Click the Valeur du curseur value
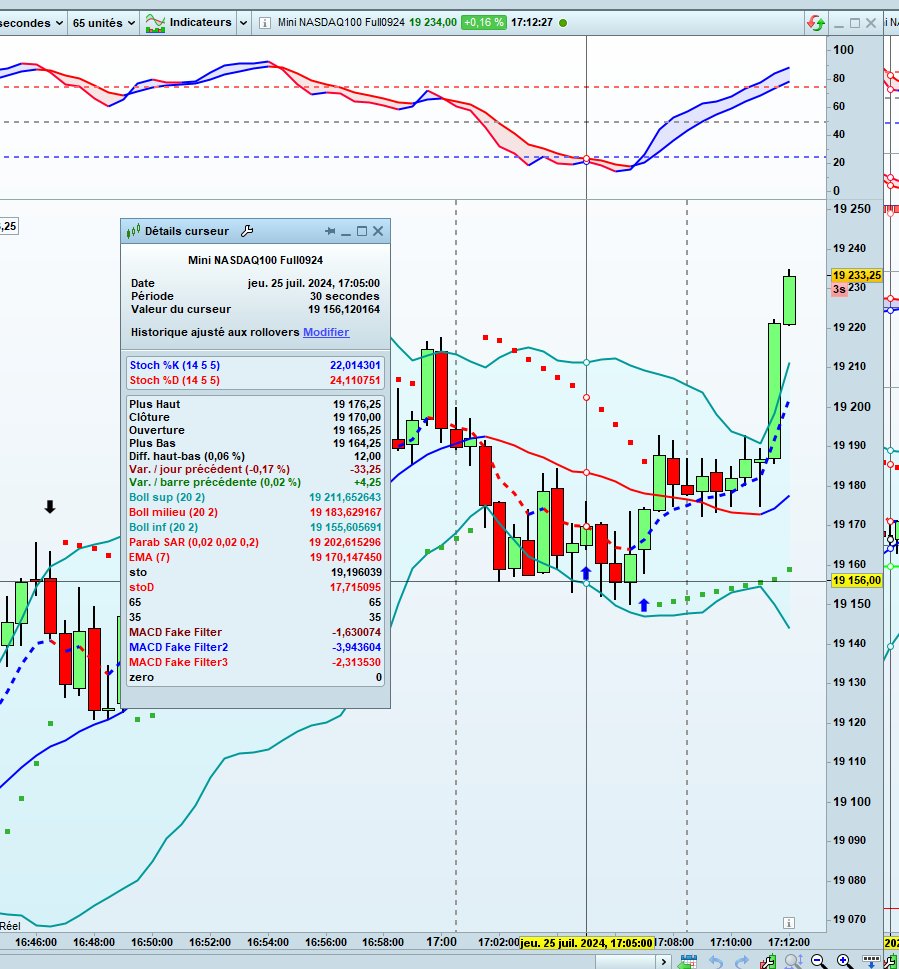 point(344,310)
